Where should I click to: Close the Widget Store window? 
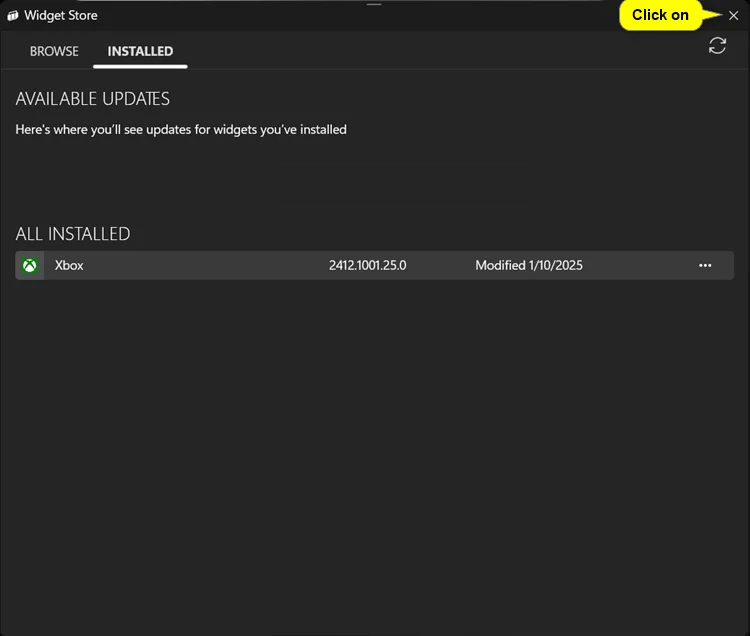point(733,15)
